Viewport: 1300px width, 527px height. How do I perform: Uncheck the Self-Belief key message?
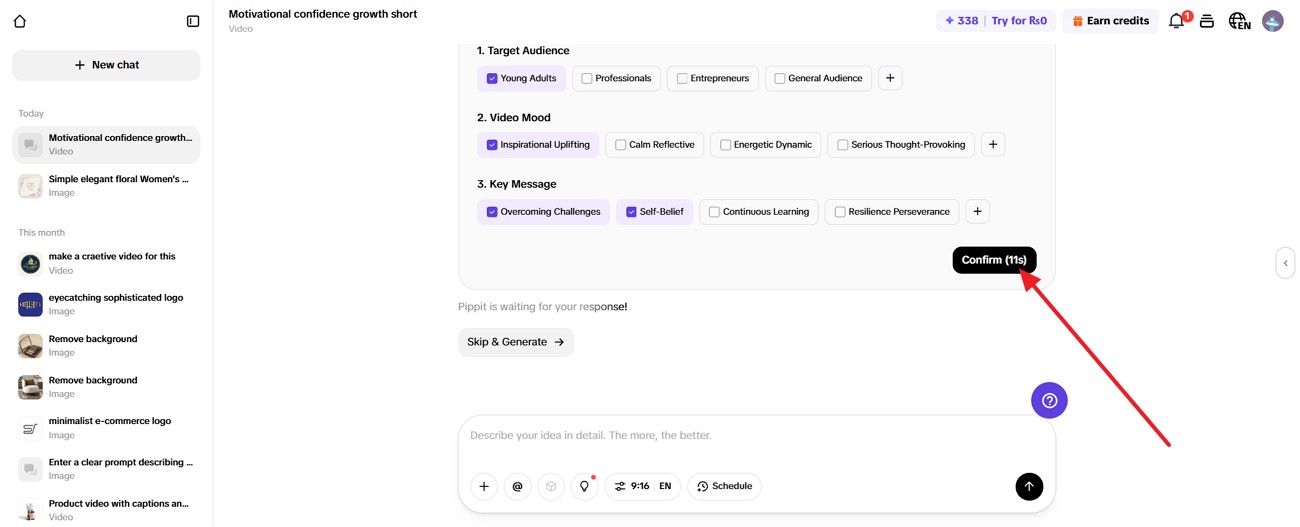pyautogui.click(x=631, y=212)
